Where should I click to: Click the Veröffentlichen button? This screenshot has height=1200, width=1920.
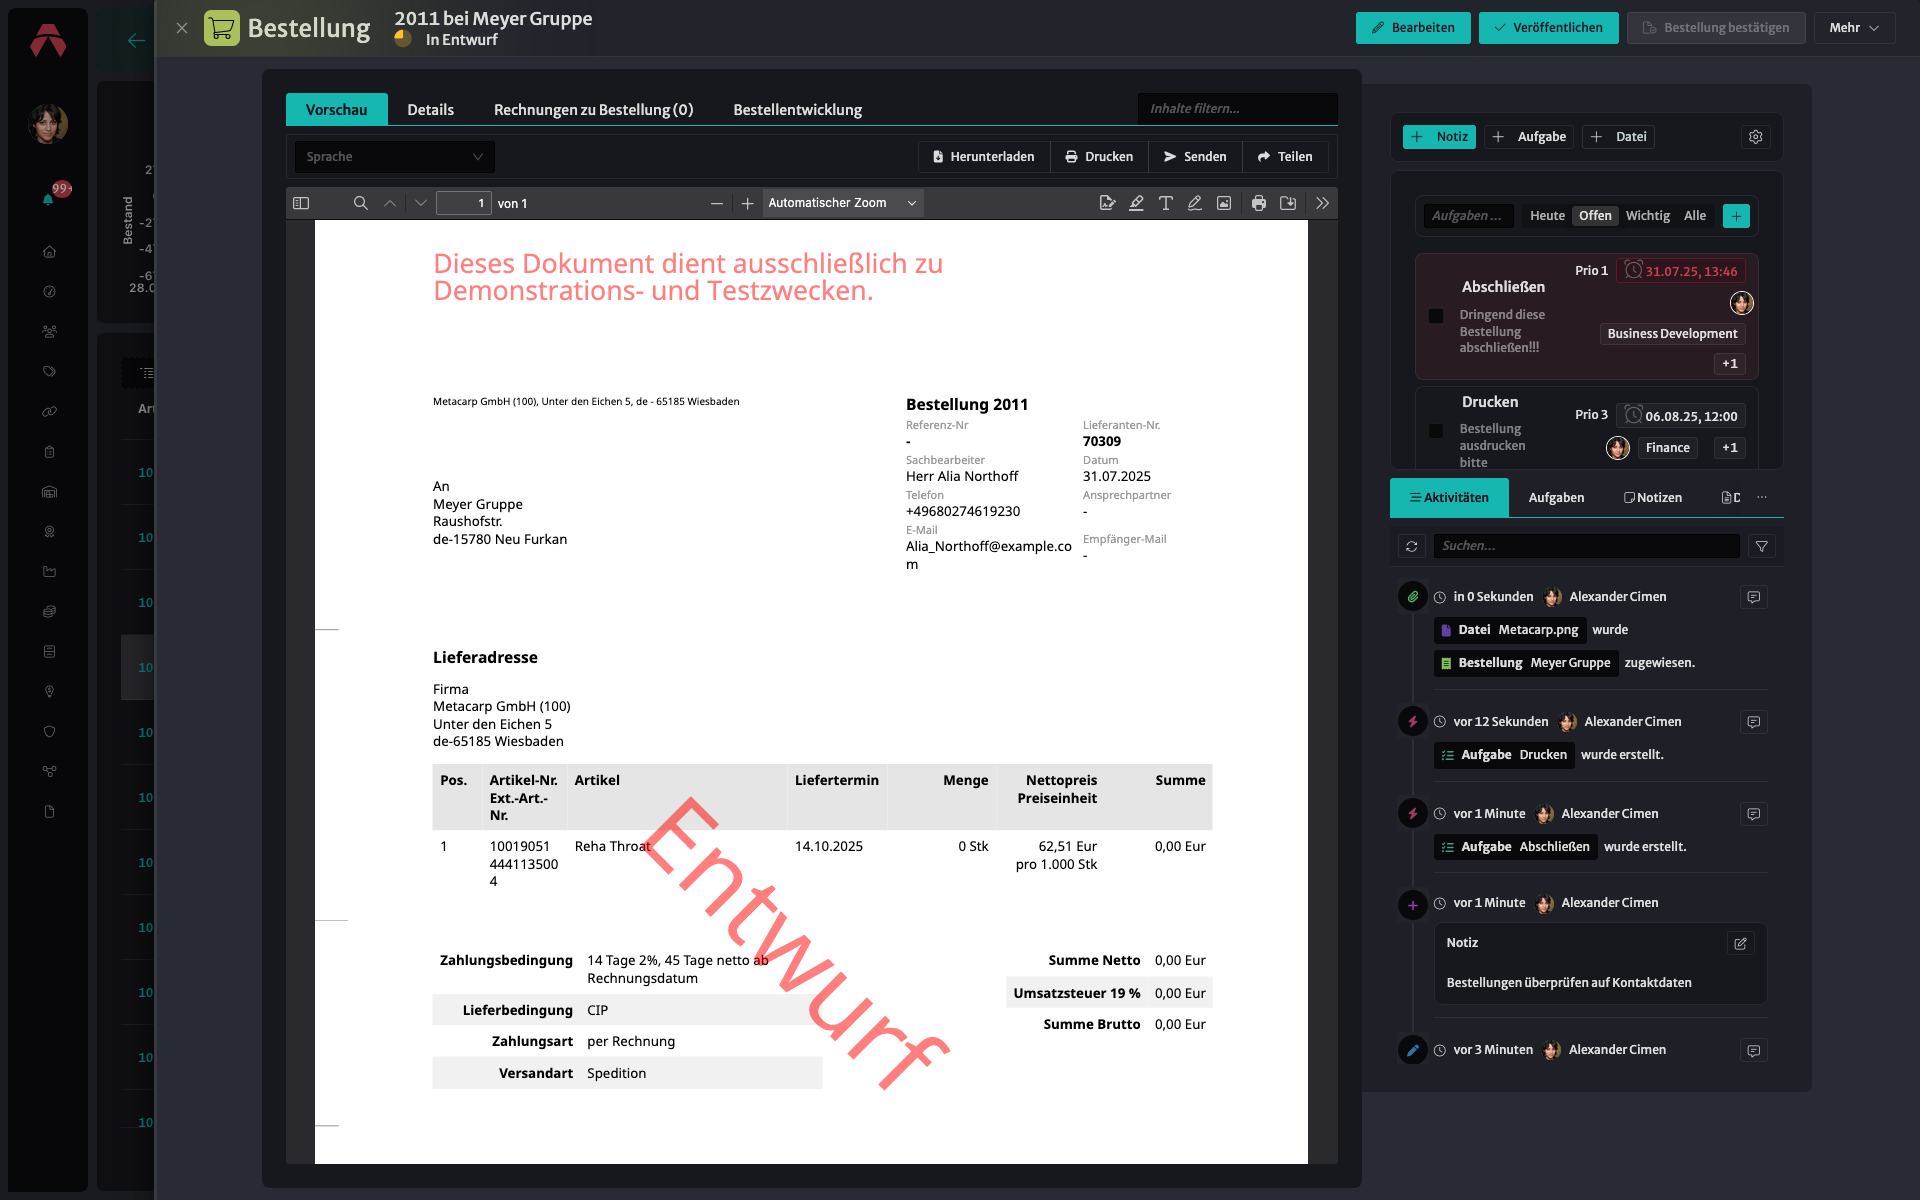pos(1548,28)
